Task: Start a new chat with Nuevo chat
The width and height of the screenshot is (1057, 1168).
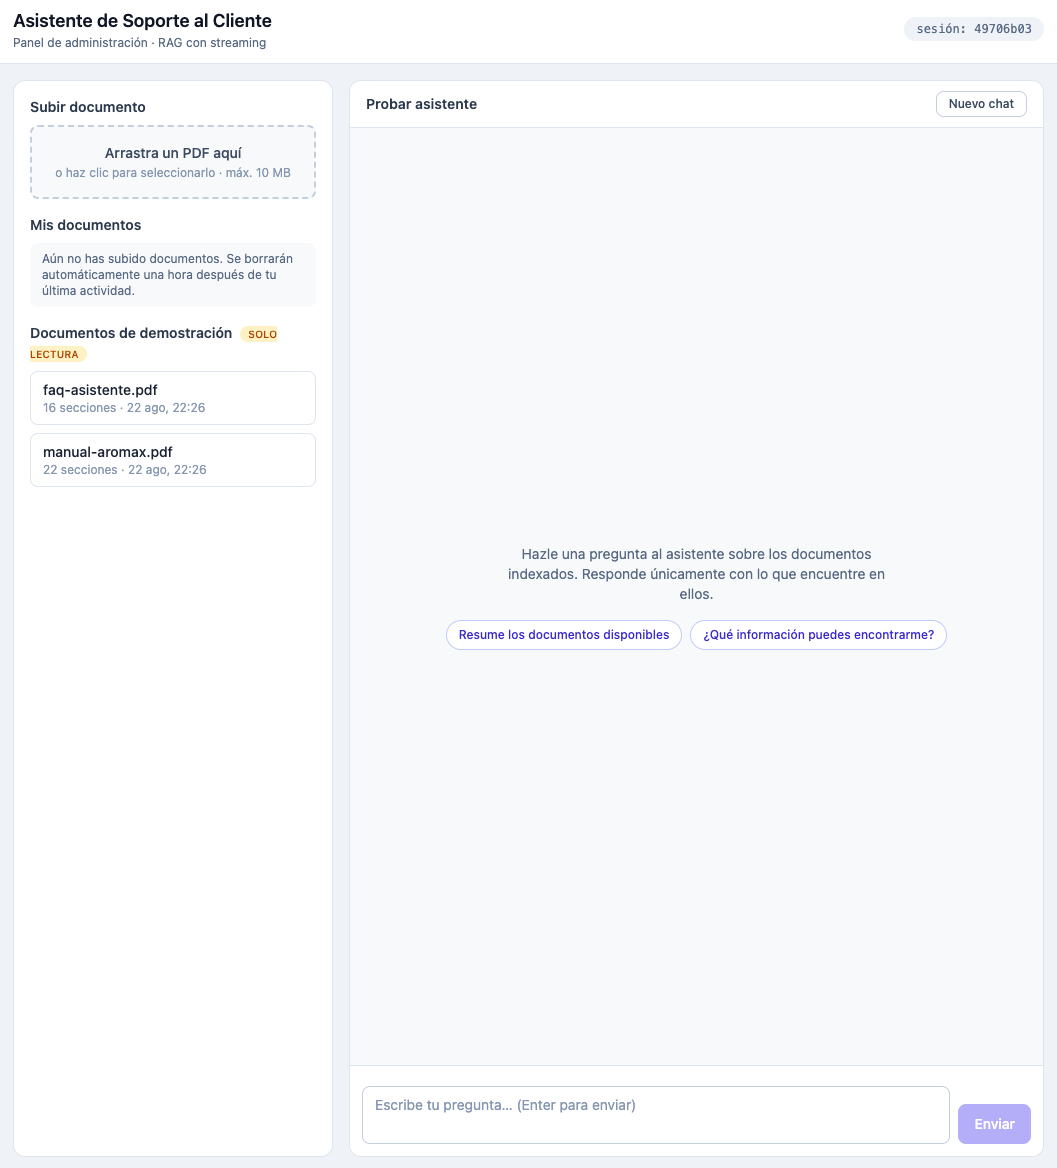Action: (981, 104)
